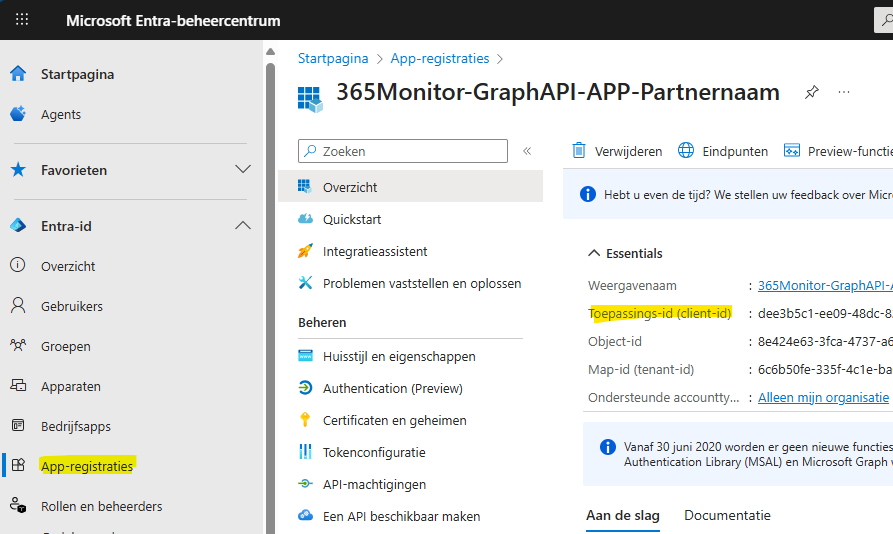The image size is (893, 534).
Task: Click the scrollbar up arrow
Action: 271,52
